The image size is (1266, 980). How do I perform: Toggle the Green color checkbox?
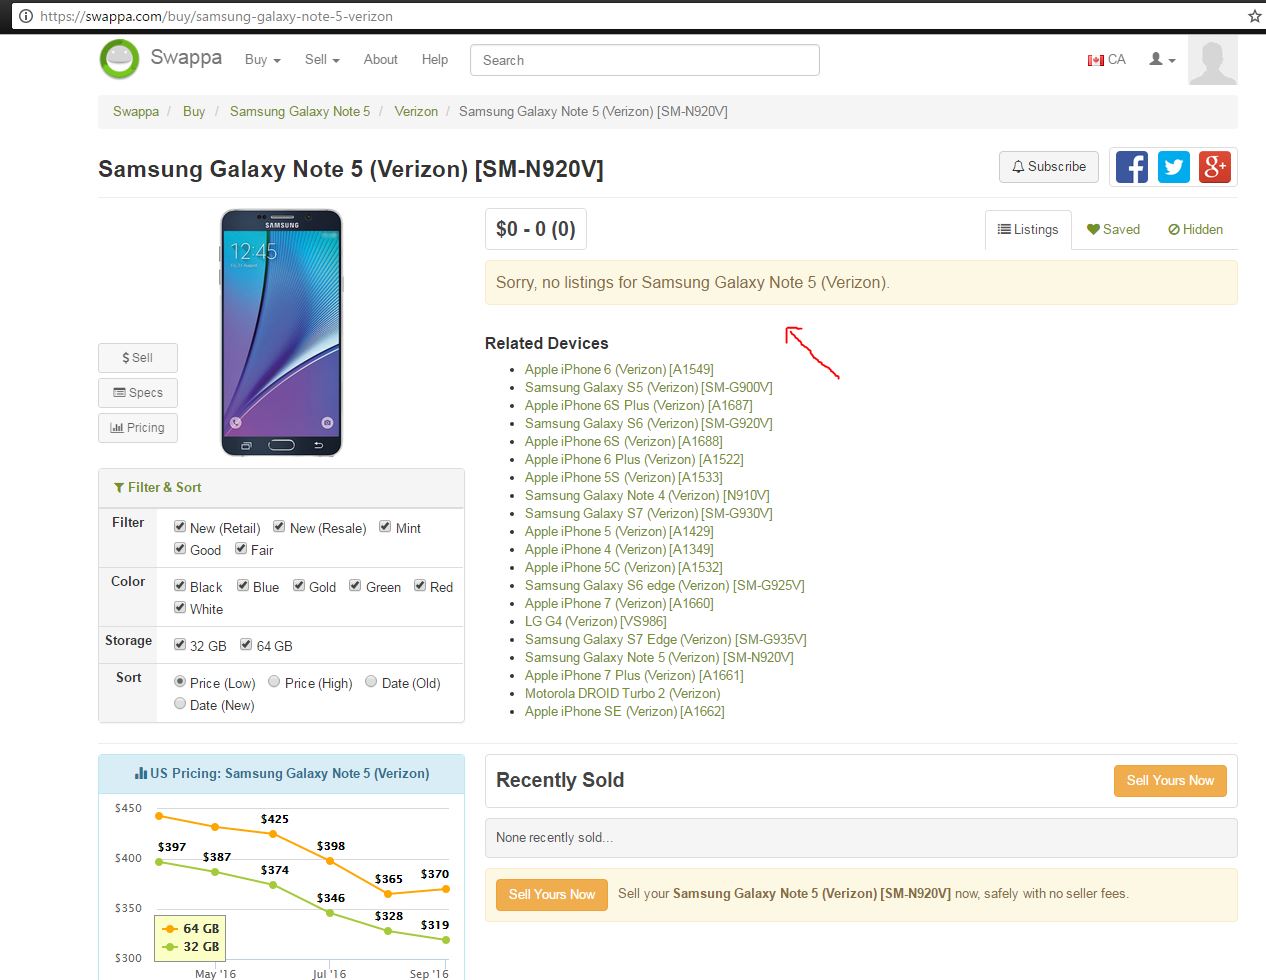[355, 586]
